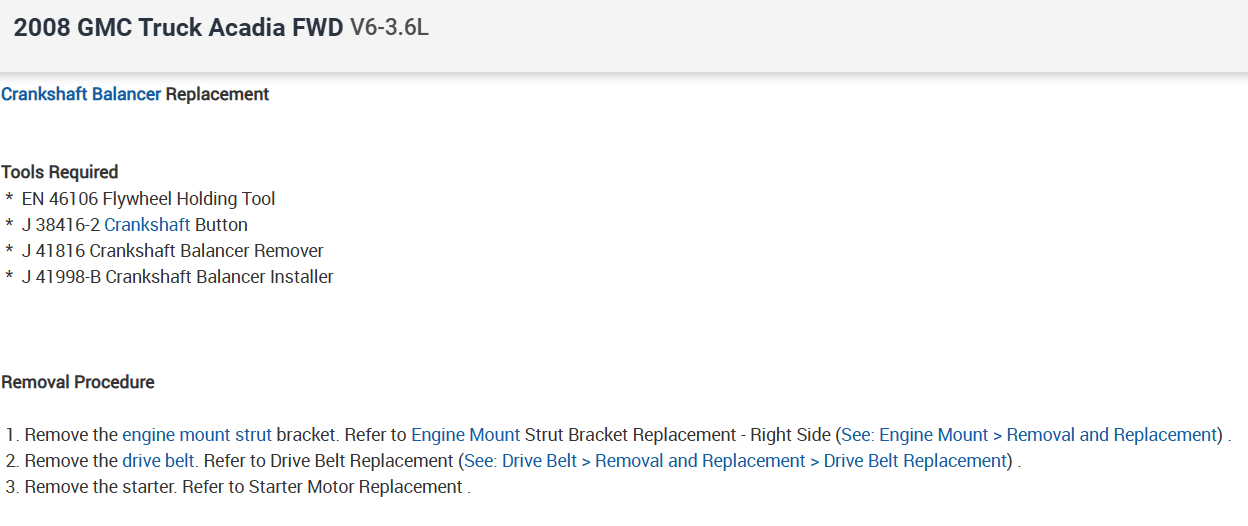Click the word Replacement in the page heading
This screenshot has width=1248, height=526.
[217, 94]
